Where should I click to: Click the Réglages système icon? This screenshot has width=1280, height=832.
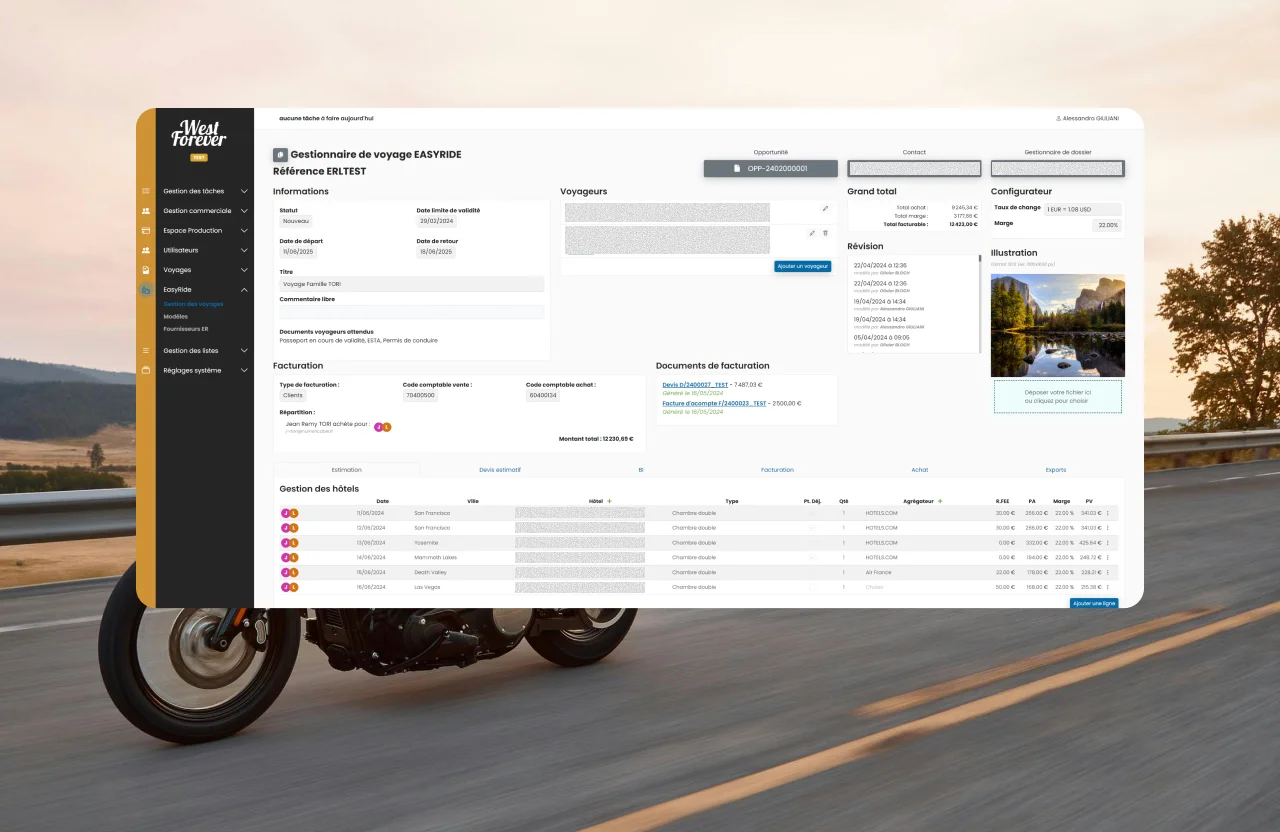point(146,370)
